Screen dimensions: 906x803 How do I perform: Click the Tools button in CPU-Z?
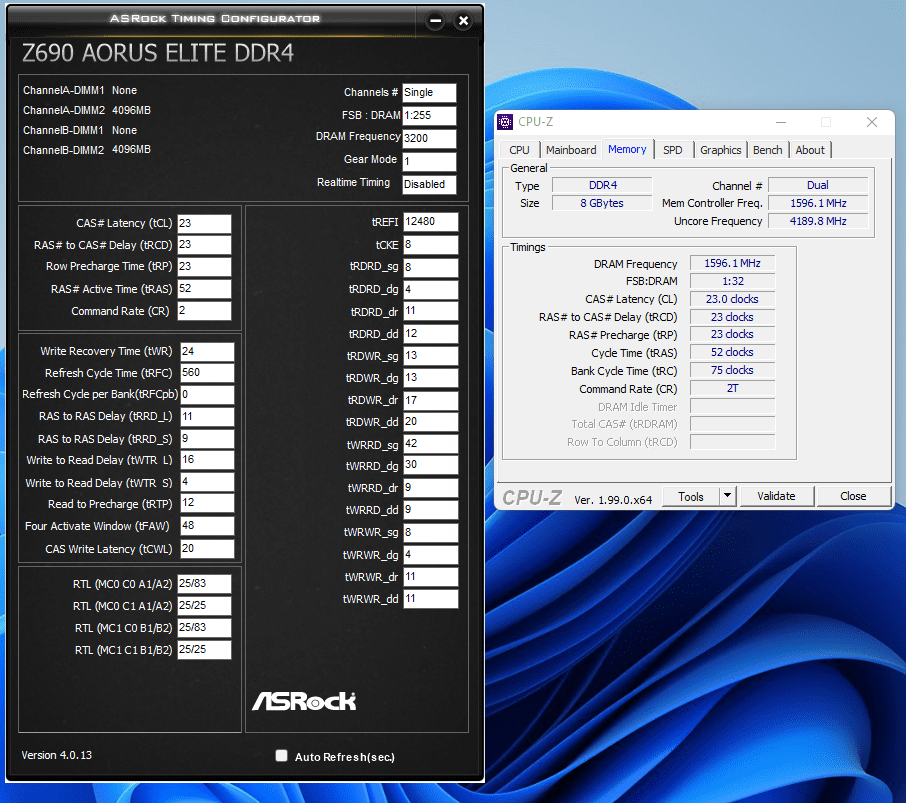pyautogui.click(x=690, y=496)
